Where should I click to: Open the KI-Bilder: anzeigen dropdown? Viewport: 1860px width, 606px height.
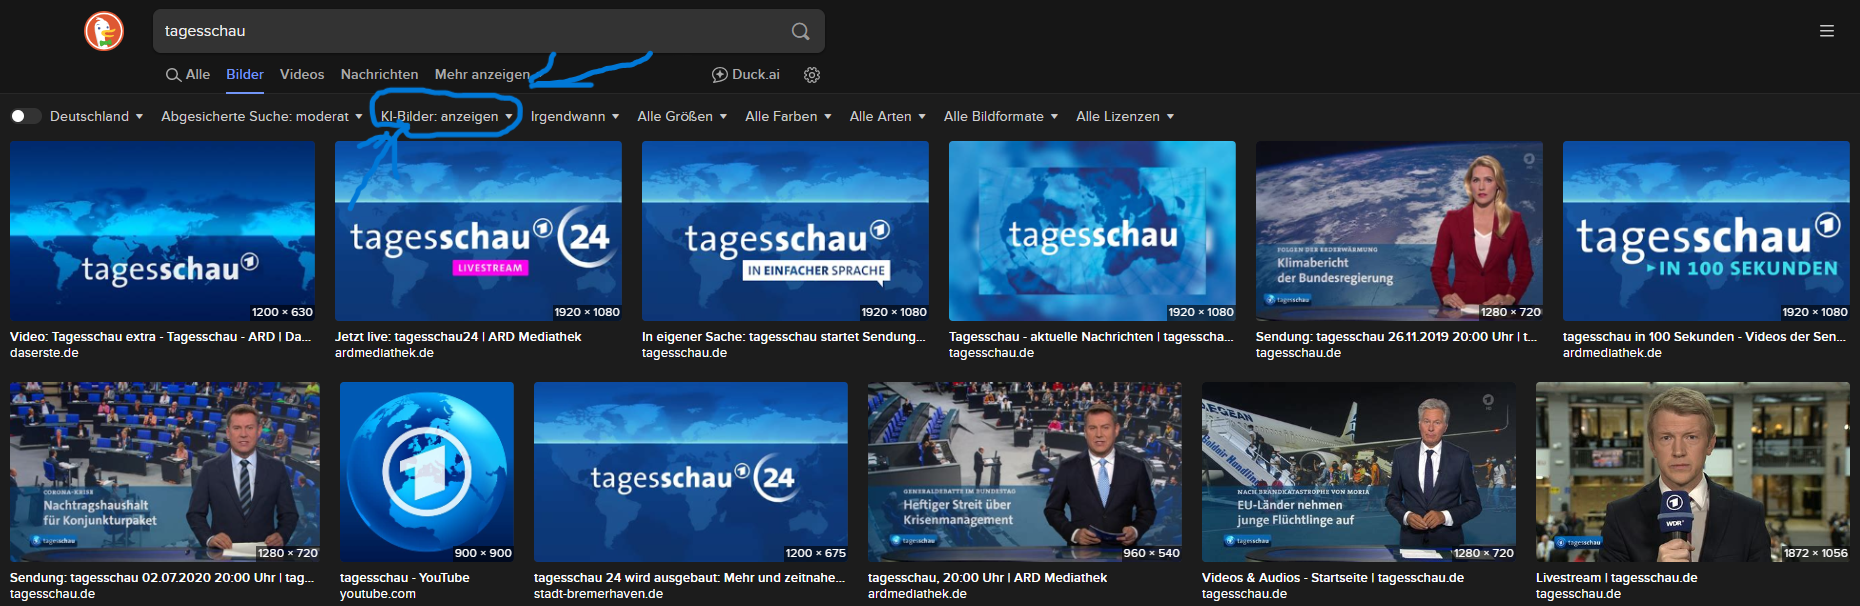(446, 116)
